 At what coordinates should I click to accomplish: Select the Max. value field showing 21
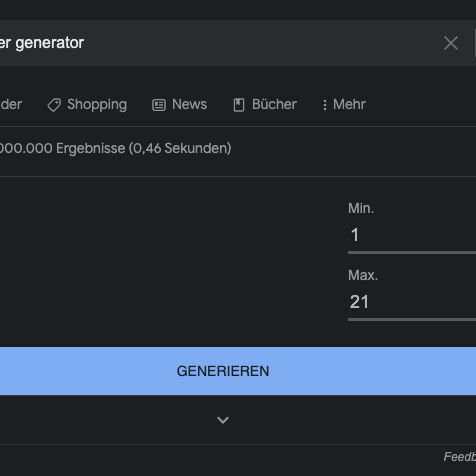coord(412,302)
